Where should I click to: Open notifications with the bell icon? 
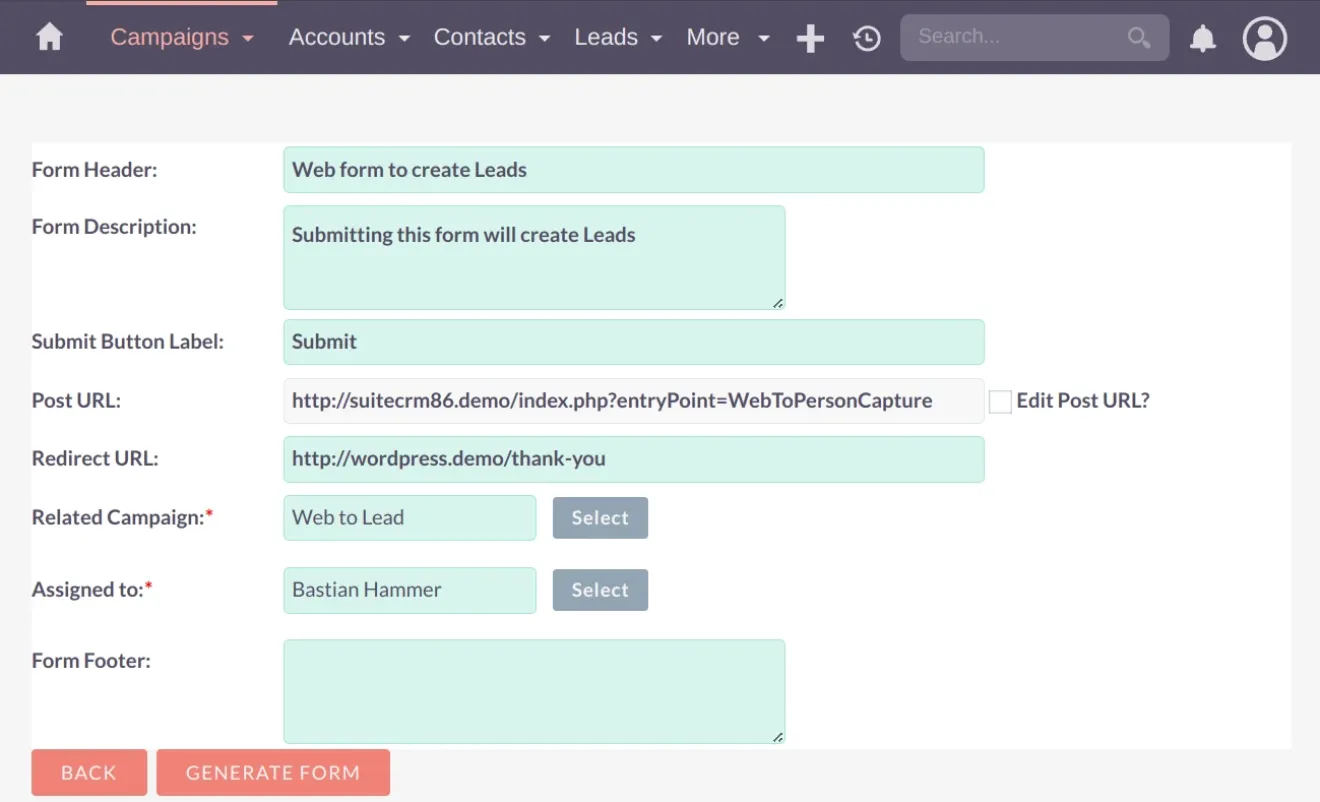point(1202,37)
